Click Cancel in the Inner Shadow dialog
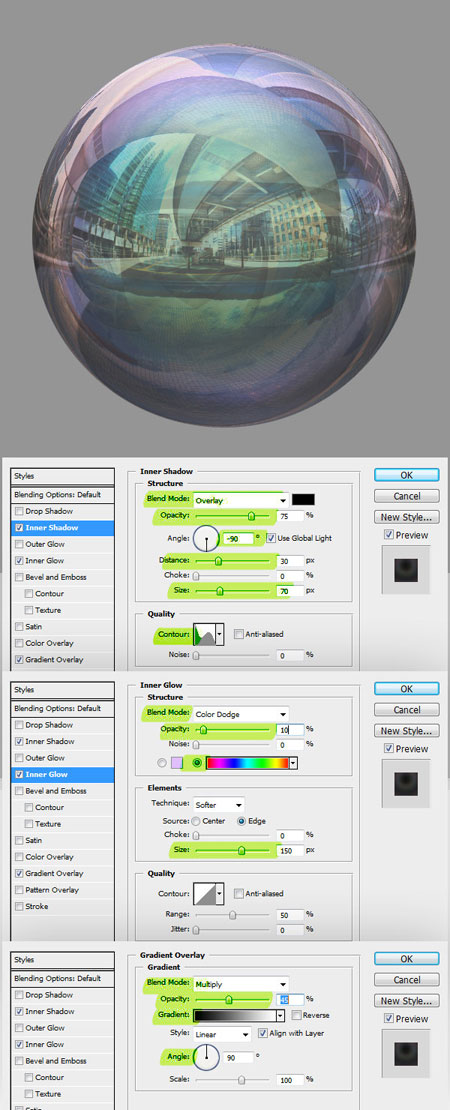 [407, 496]
